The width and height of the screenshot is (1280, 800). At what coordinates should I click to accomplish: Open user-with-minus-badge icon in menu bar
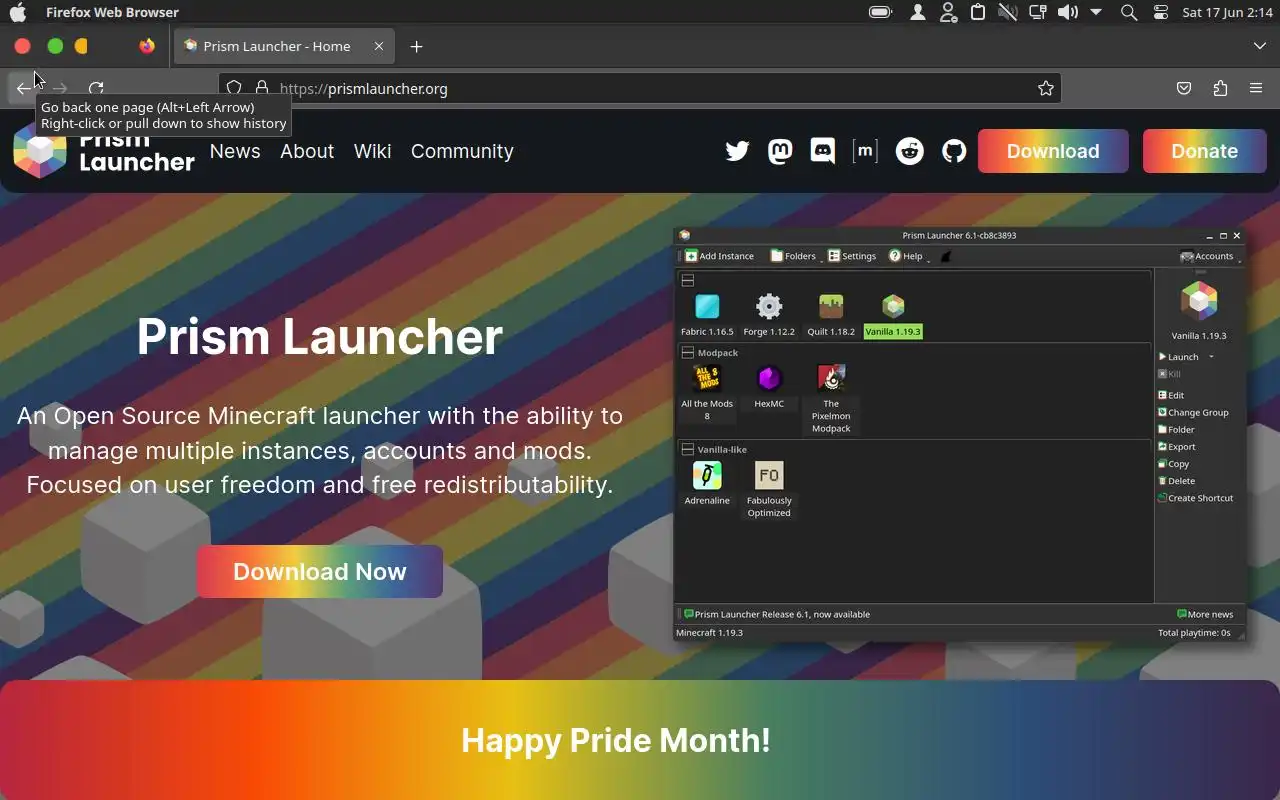pyautogui.click(x=948, y=12)
